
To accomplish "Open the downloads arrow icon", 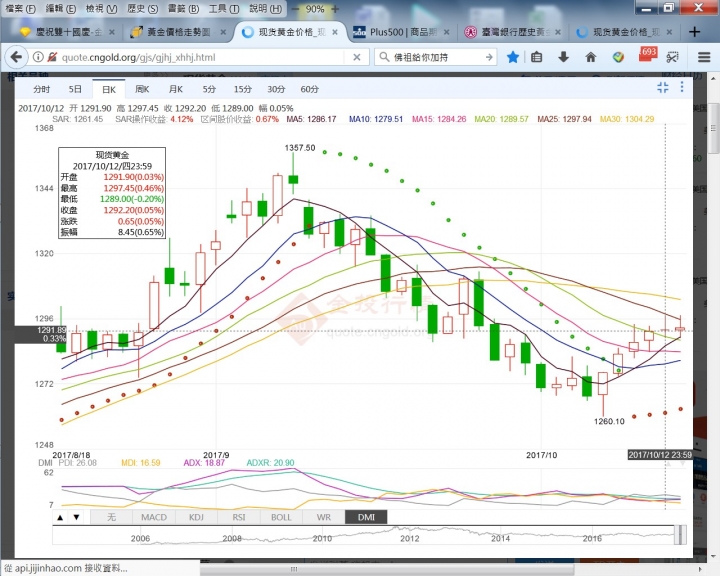I will (565, 57).
